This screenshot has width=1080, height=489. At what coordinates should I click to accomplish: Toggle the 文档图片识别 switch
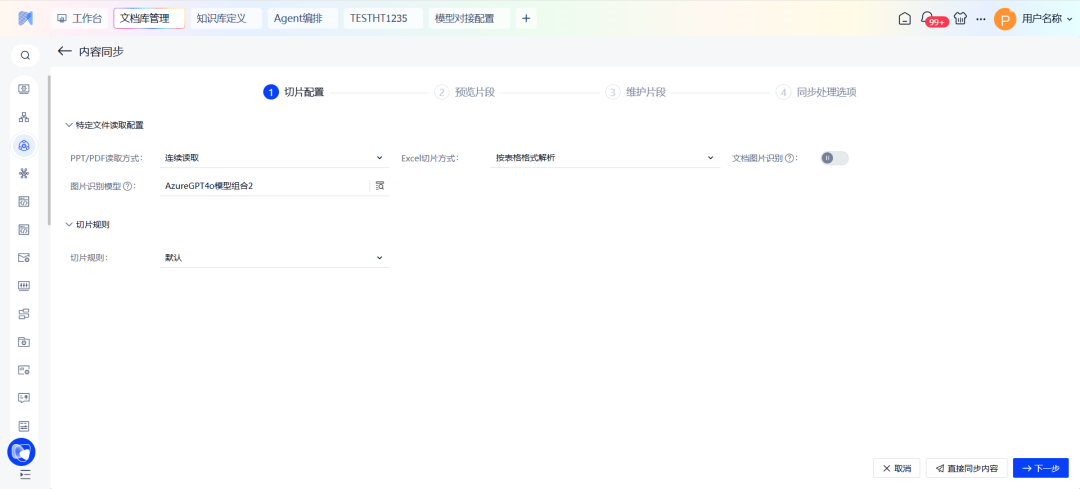pos(834,158)
